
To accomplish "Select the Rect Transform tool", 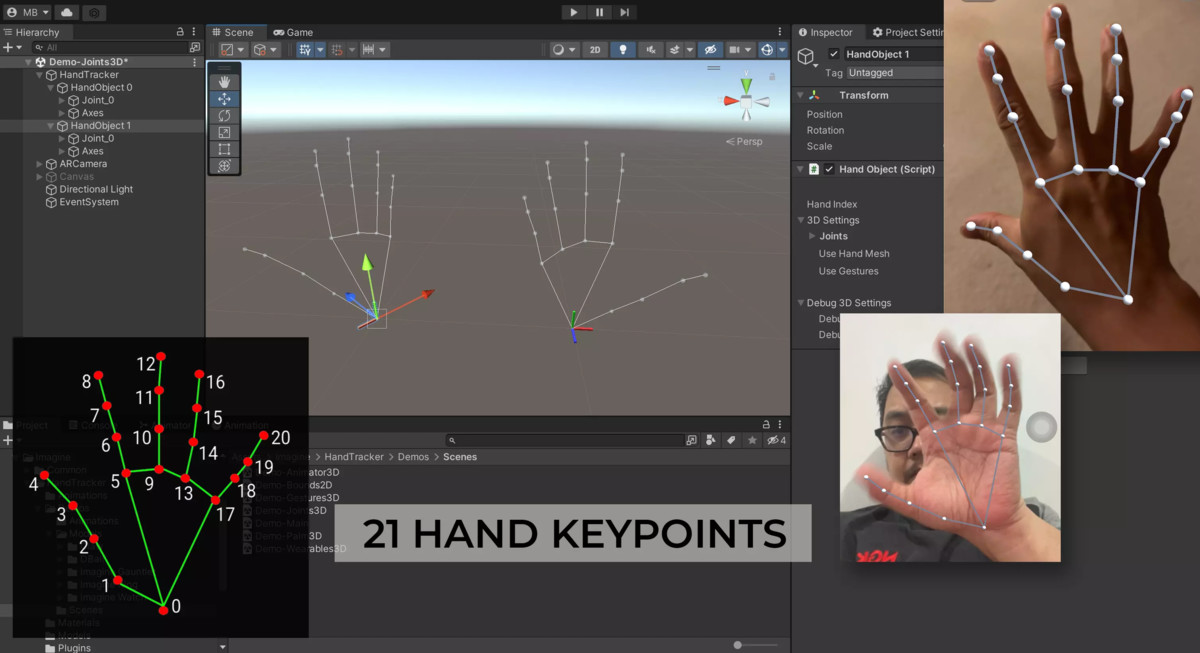I will coord(225,149).
